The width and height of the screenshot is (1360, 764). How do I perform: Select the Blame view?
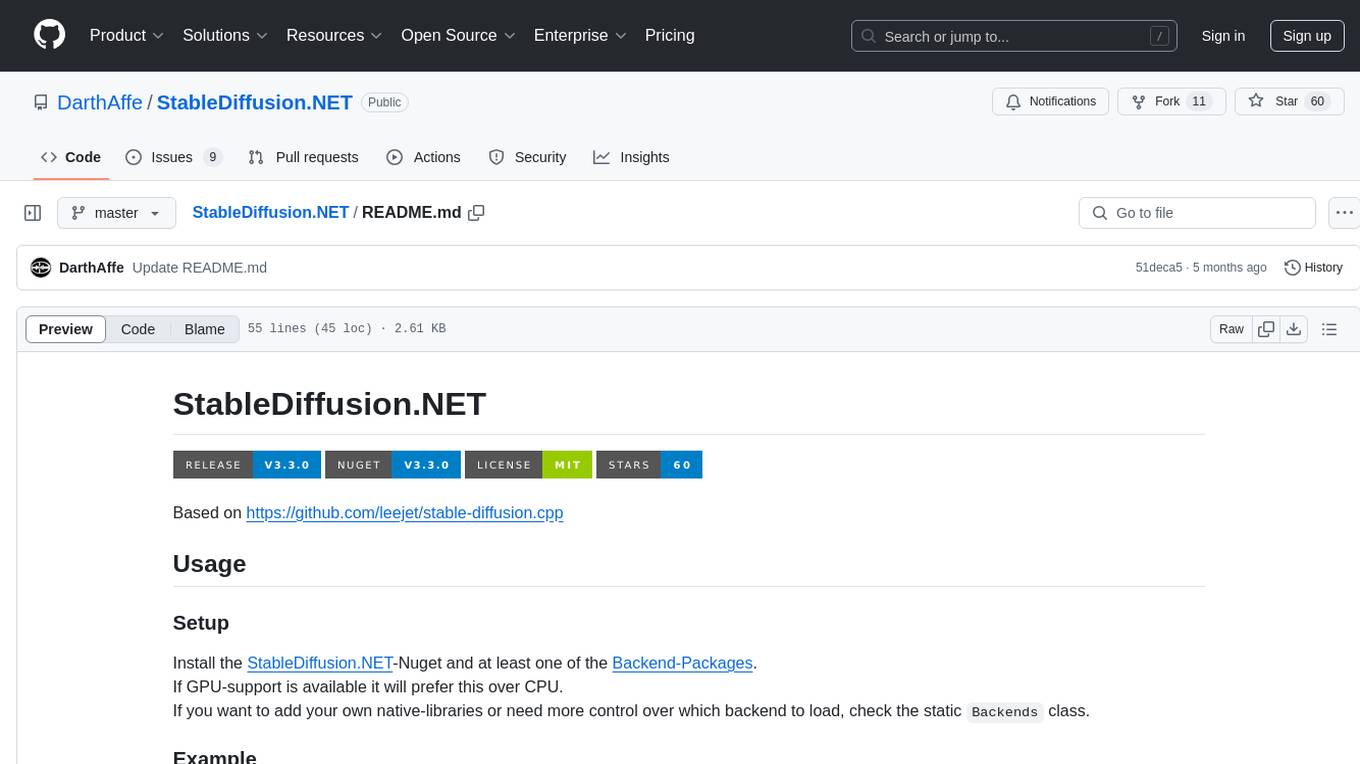[204, 329]
